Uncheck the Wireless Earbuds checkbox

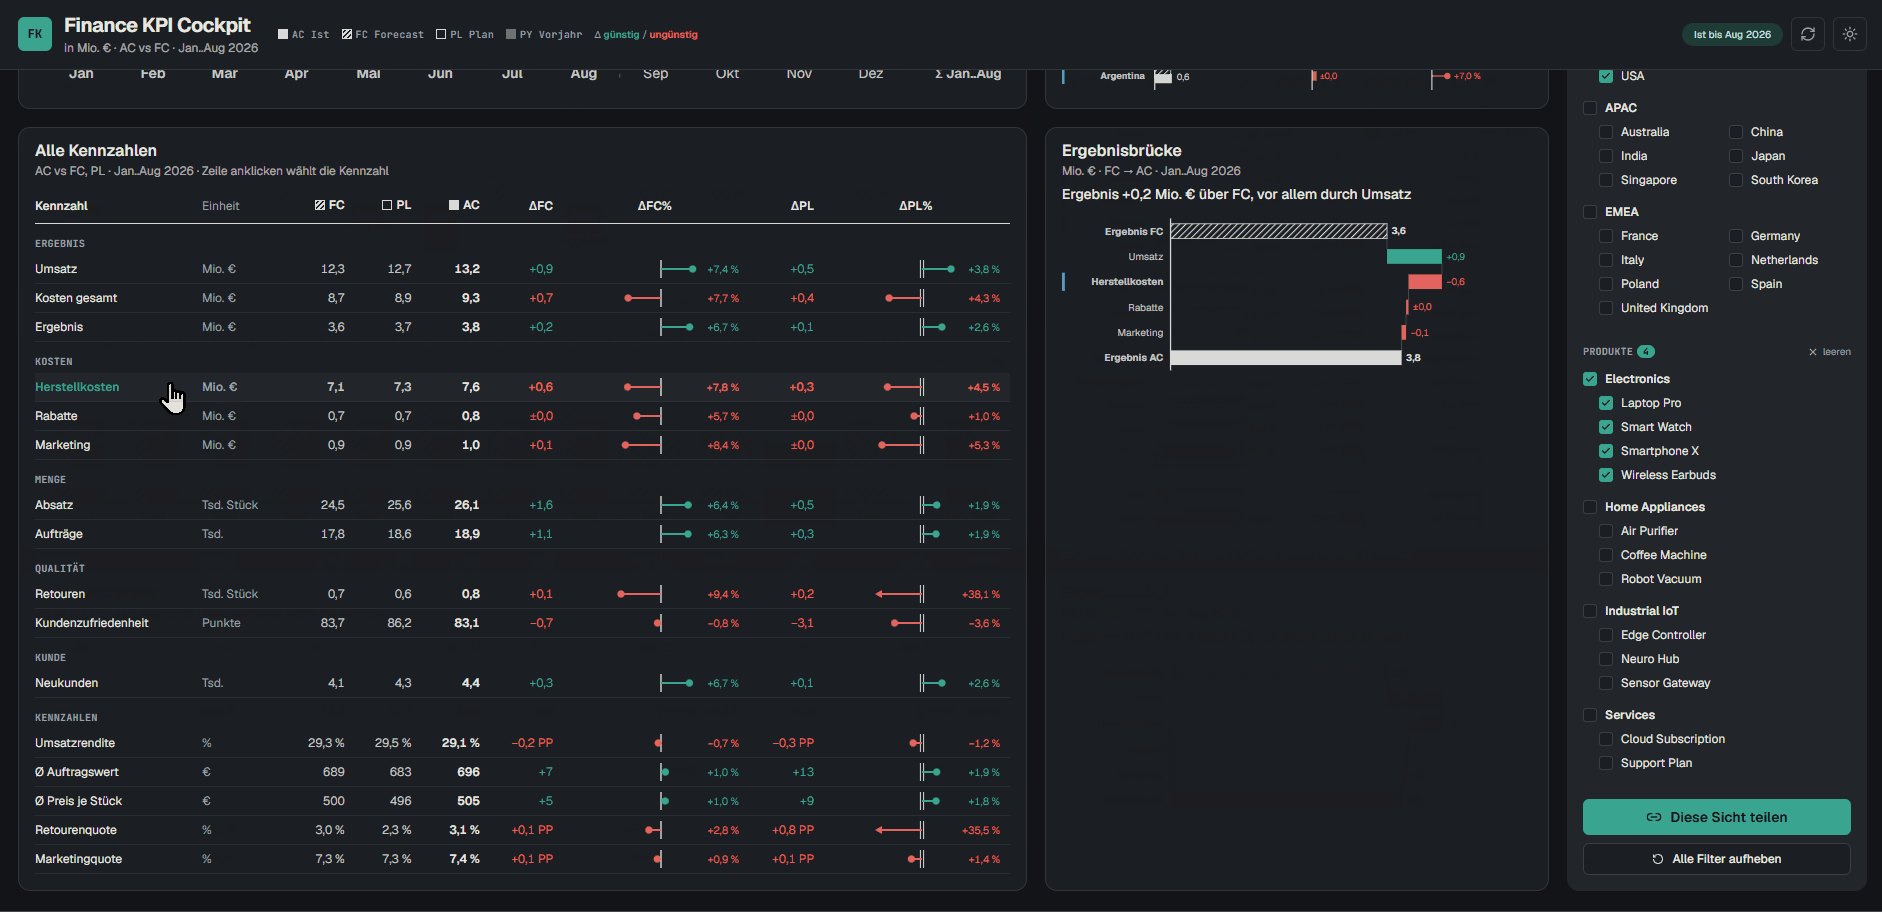[x=1606, y=475]
